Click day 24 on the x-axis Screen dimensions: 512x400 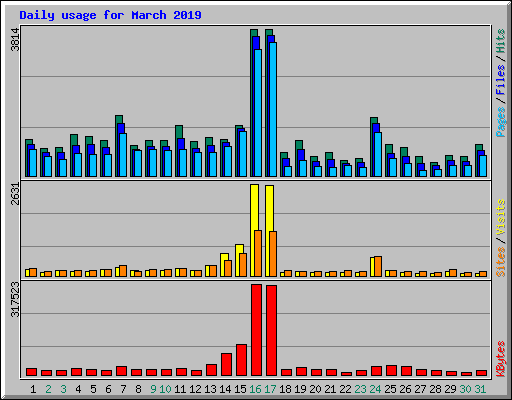[375, 389]
